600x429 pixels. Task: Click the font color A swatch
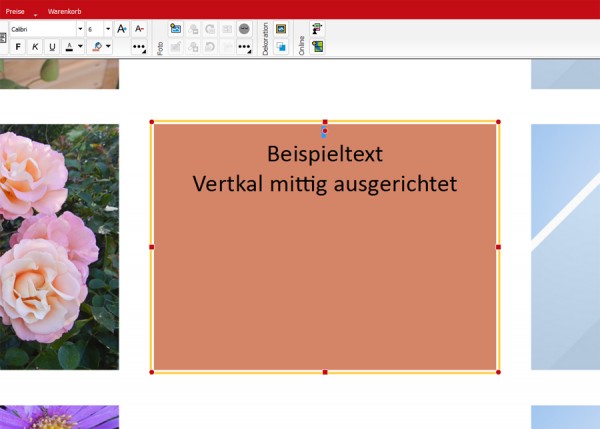(69, 47)
